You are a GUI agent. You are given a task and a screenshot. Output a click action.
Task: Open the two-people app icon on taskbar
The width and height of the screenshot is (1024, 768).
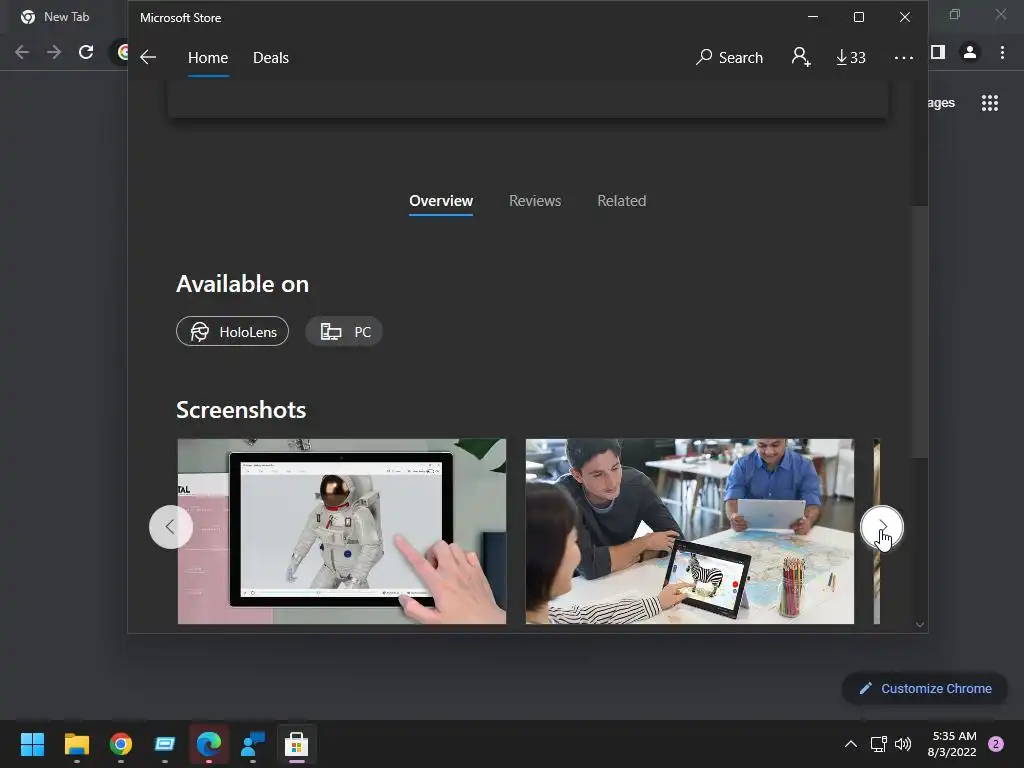click(x=253, y=744)
